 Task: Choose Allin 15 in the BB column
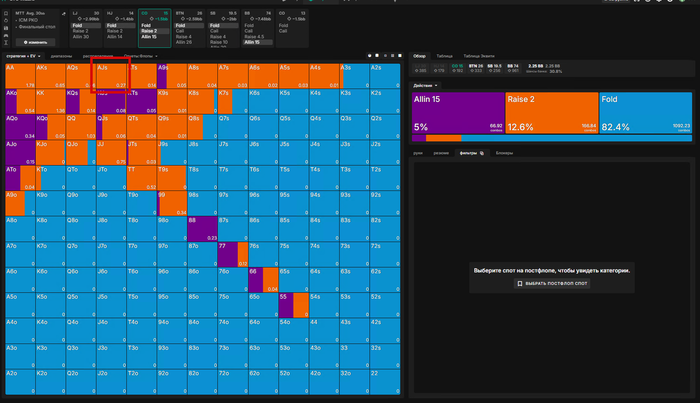pyautogui.click(x=257, y=42)
